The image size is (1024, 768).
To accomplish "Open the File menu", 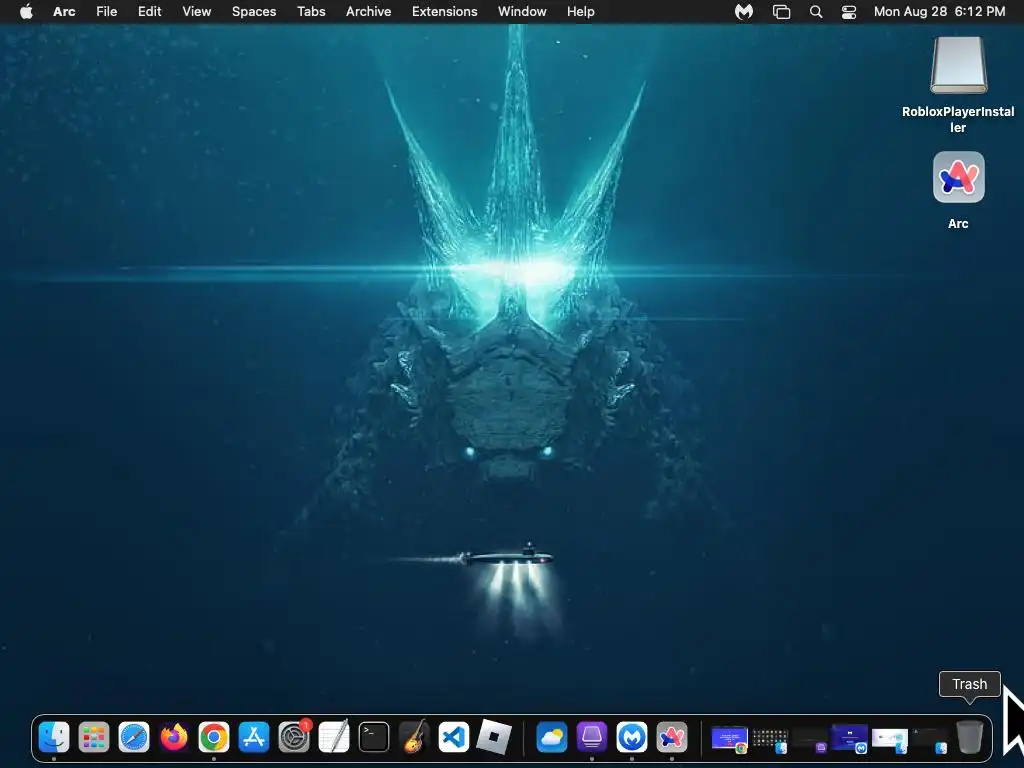I will click(x=106, y=11).
